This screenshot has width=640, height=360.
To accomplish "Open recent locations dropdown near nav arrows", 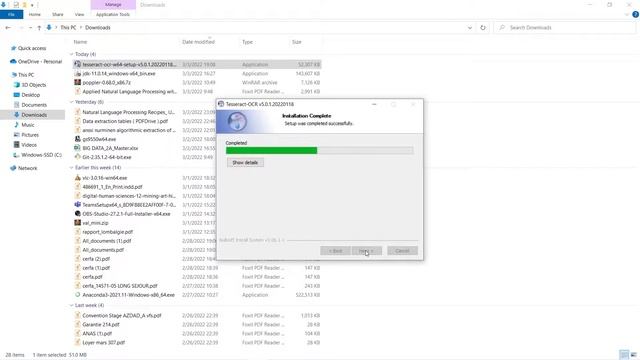I will pyautogui.click(x=30, y=28).
